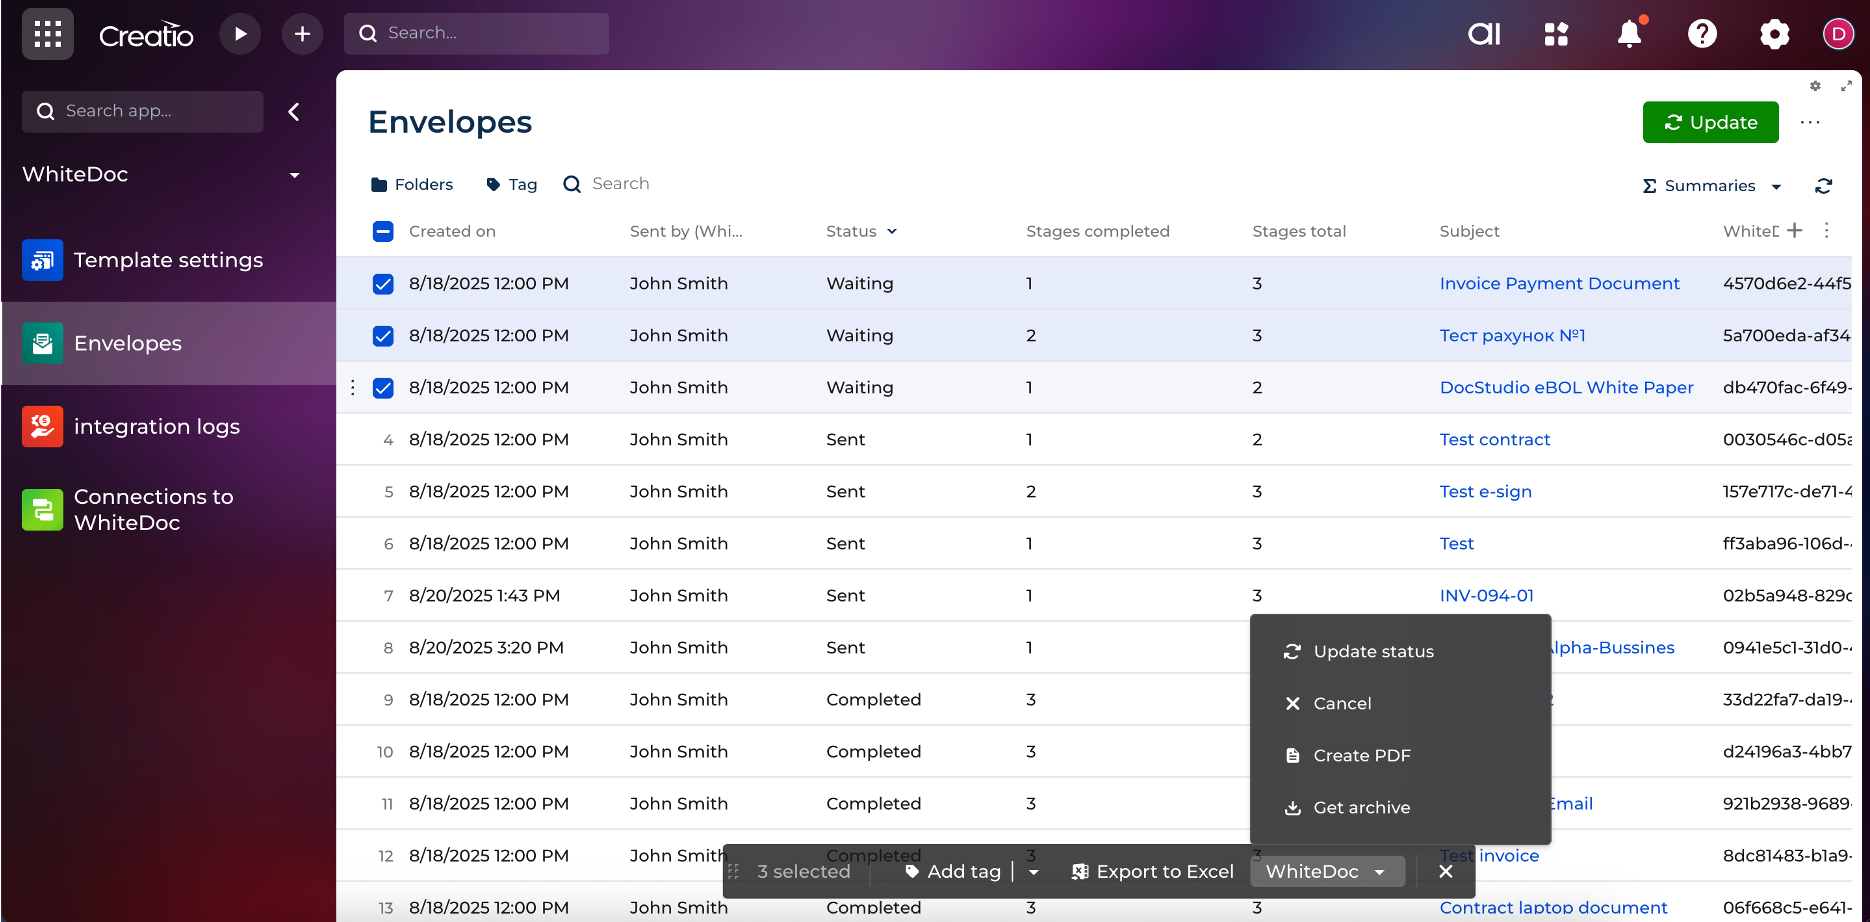Click the Envelopes sidebar icon
This screenshot has width=1870, height=922.
(42, 343)
